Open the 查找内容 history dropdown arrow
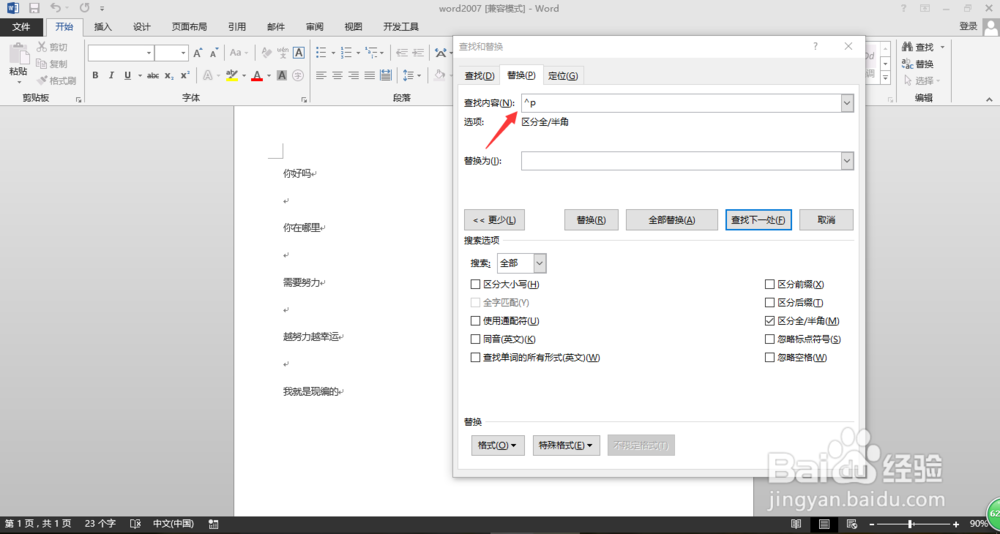This screenshot has height=534, width=1000. (x=847, y=103)
